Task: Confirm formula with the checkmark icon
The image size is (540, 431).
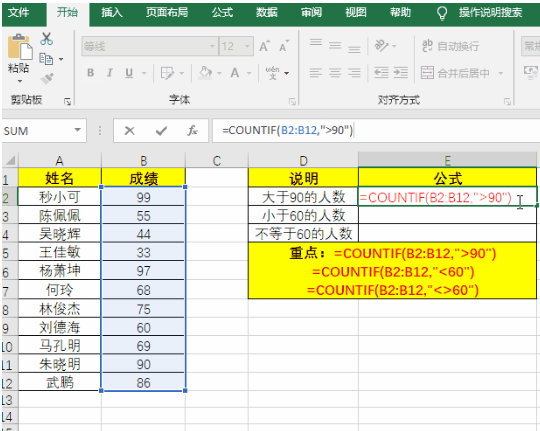Action: (x=161, y=131)
